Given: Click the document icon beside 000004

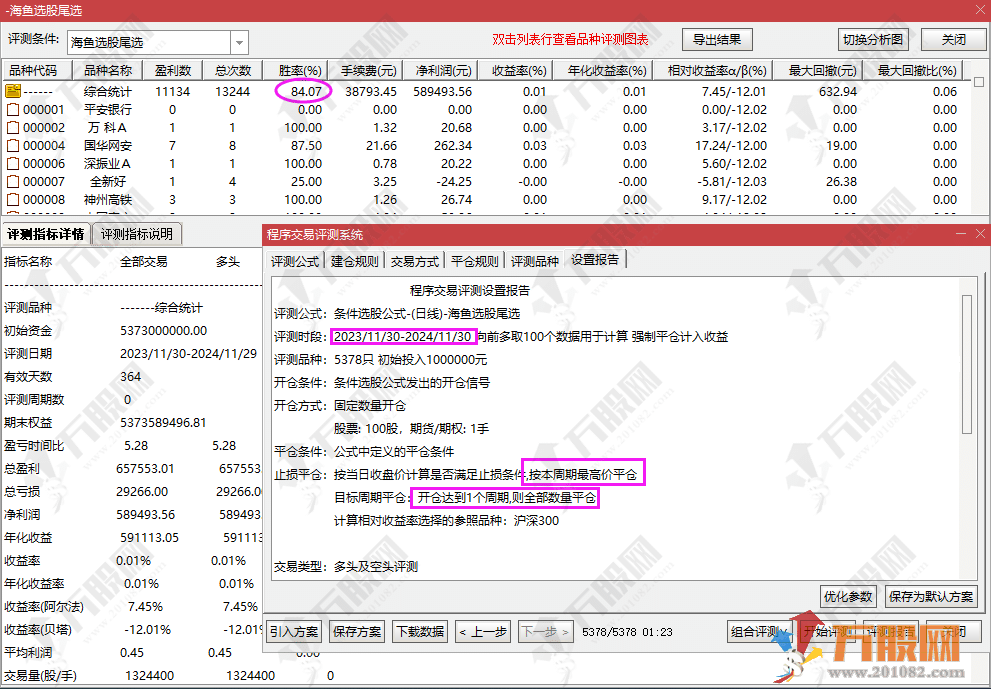Looking at the screenshot, I should 13,145.
